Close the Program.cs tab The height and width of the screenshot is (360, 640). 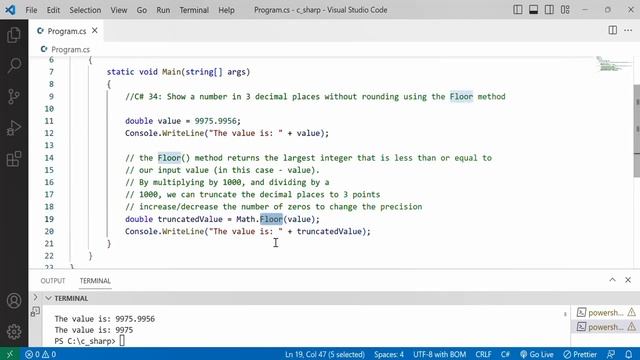click(x=95, y=31)
